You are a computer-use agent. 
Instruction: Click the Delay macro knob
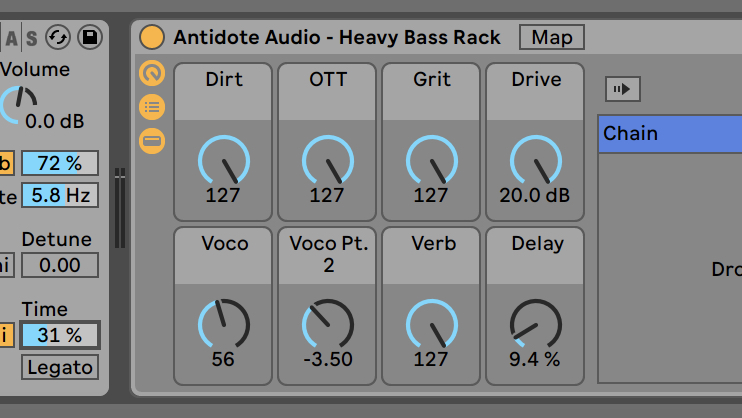[x=535, y=325]
